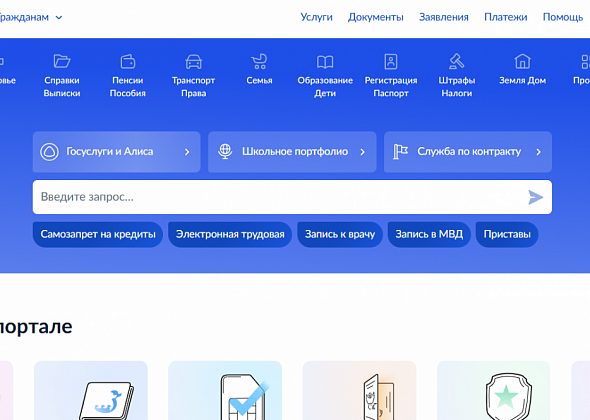Open the card with the booklet illustration

click(91, 391)
